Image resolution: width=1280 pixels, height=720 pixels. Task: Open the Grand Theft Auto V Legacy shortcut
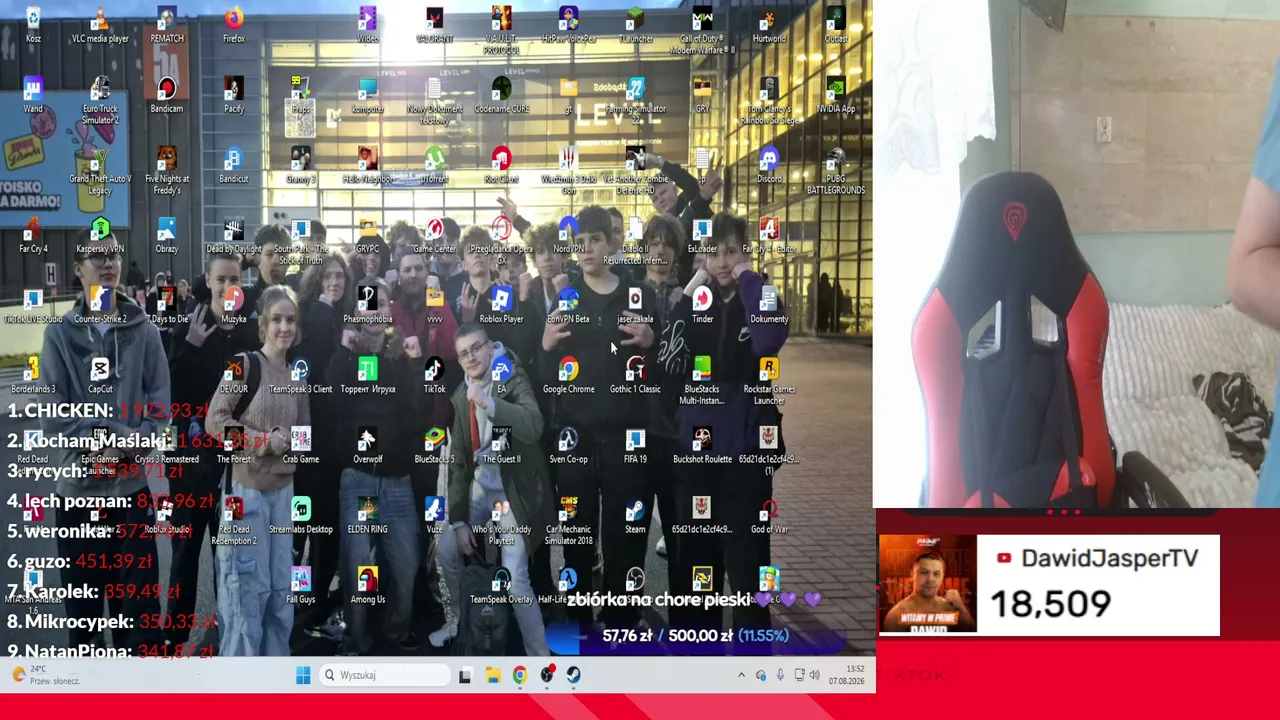point(100,172)
